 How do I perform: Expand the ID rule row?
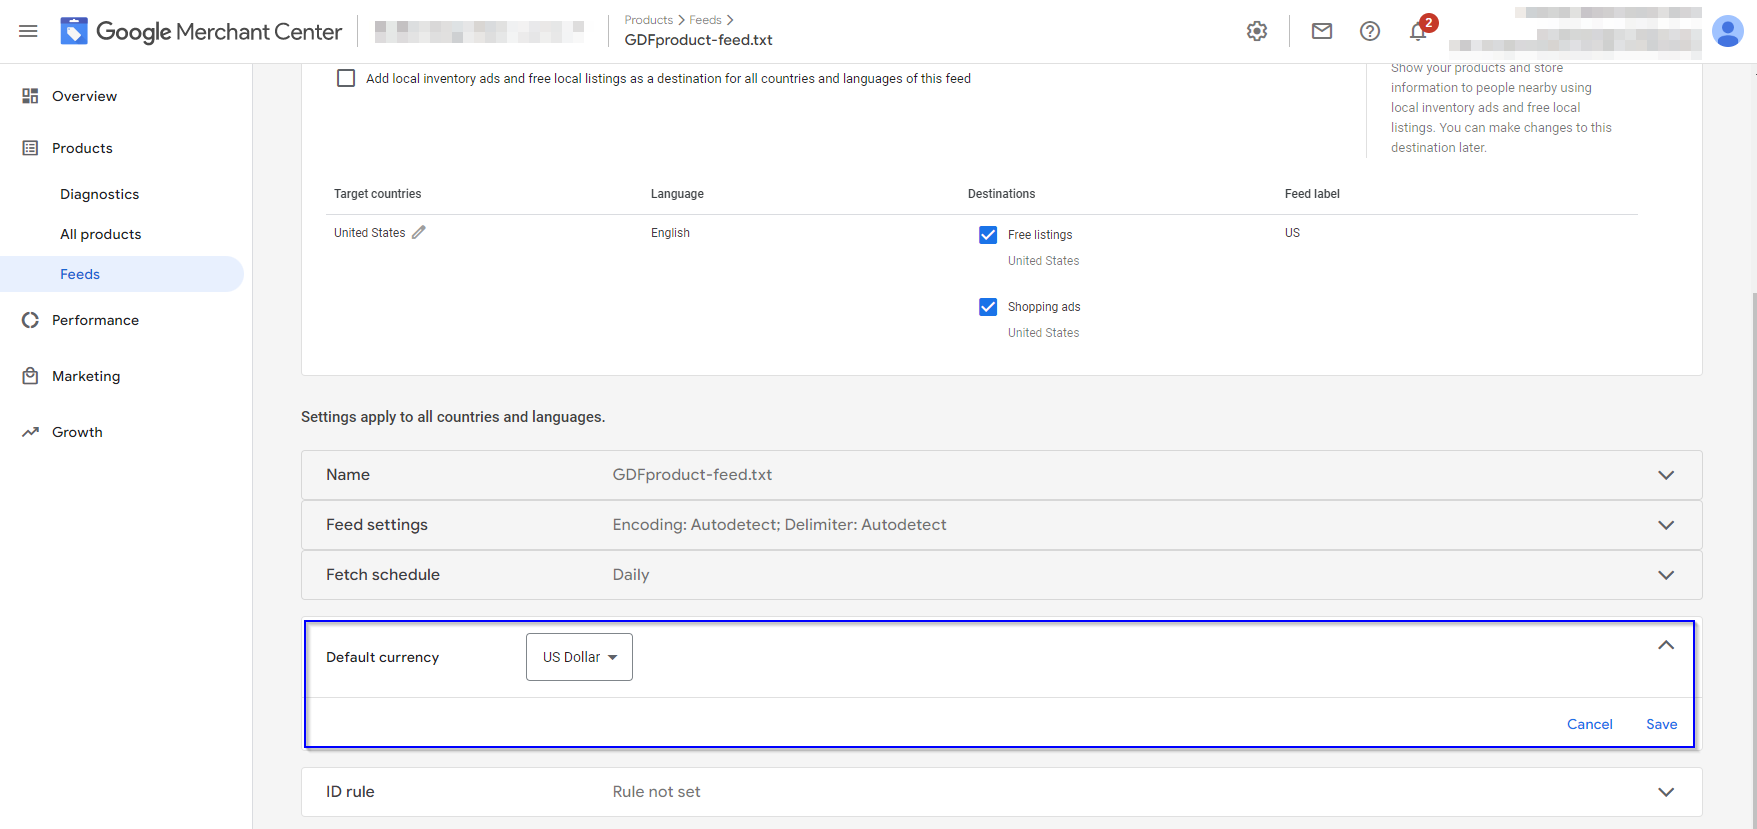pyautogui.click(x=1001, y=792)
